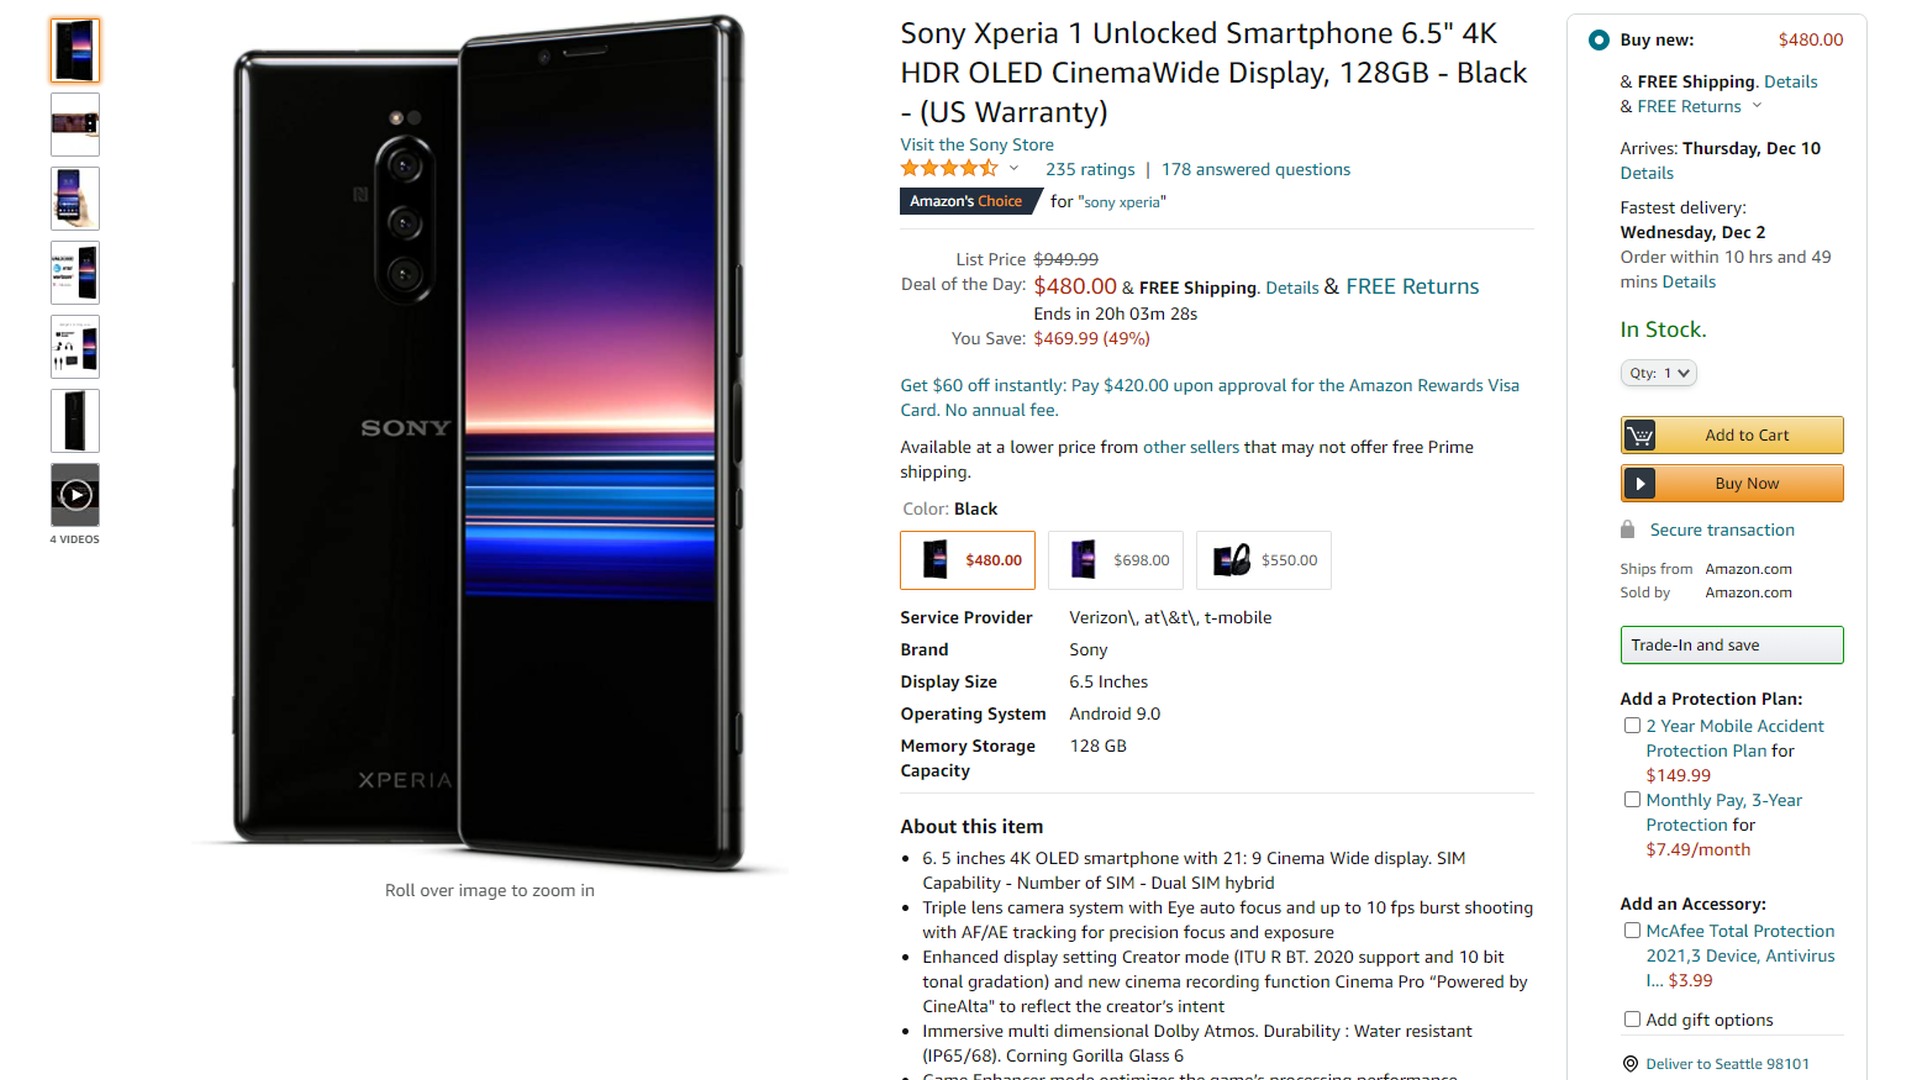Image resolution: width=1920 pixels, height=1080 pixels.
Task: Click the star rating icons
Action: click(949, 169)
